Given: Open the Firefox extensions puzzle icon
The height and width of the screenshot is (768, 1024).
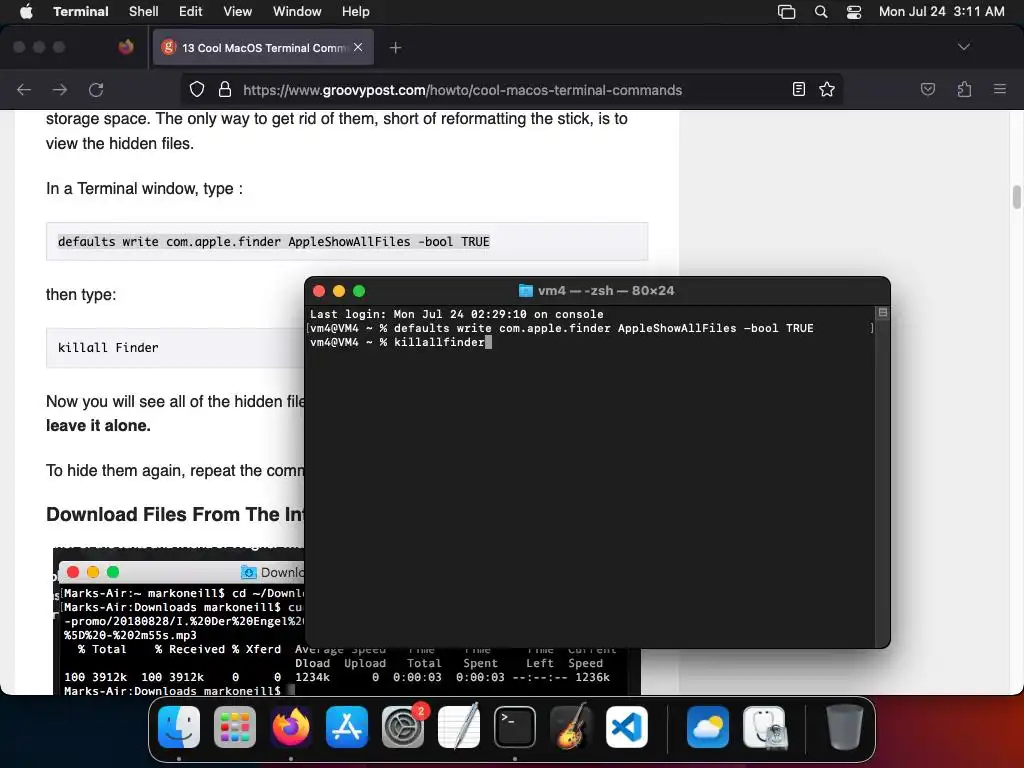Looking at the screenshot, I should tap(964, 89).
